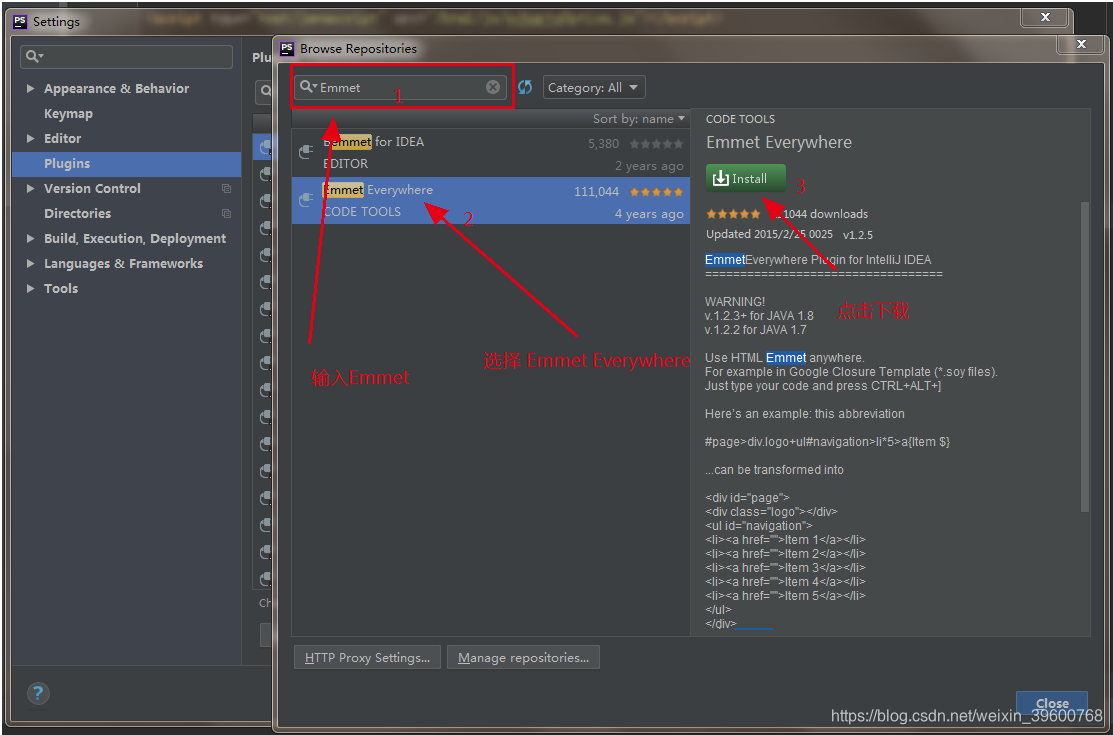Screen dimensions: 1113x735
Task: Click the project-level icon beside Version Control
Action: (x=226, y=188)
